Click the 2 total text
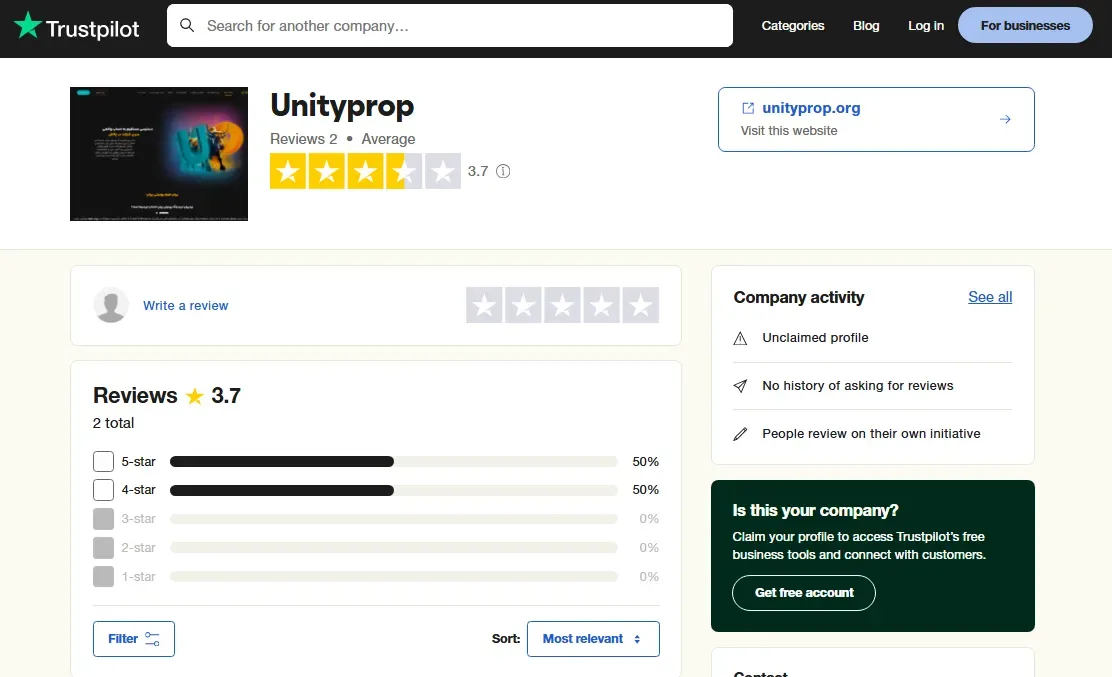This screenshot has height=677, width=1112. pyautogui.click(x=113, y=423)
